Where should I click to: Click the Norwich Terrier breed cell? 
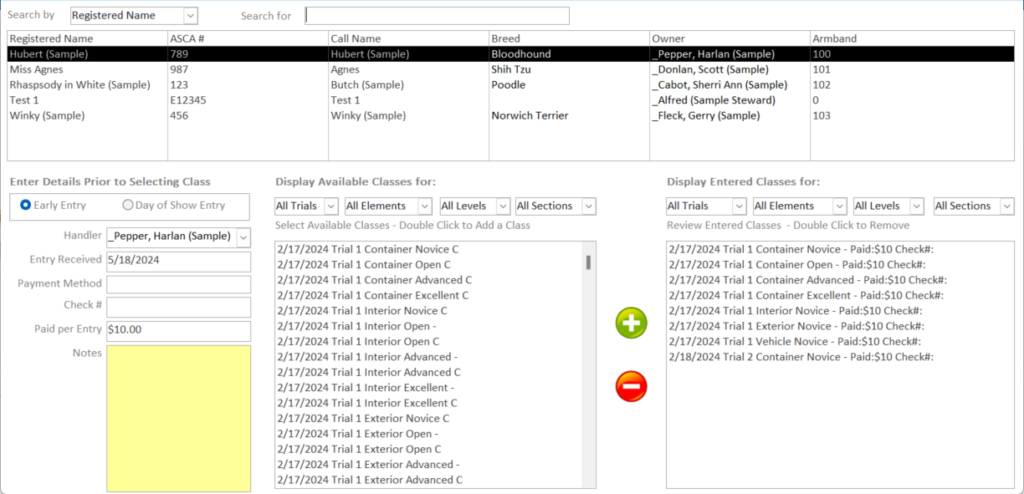569,116
